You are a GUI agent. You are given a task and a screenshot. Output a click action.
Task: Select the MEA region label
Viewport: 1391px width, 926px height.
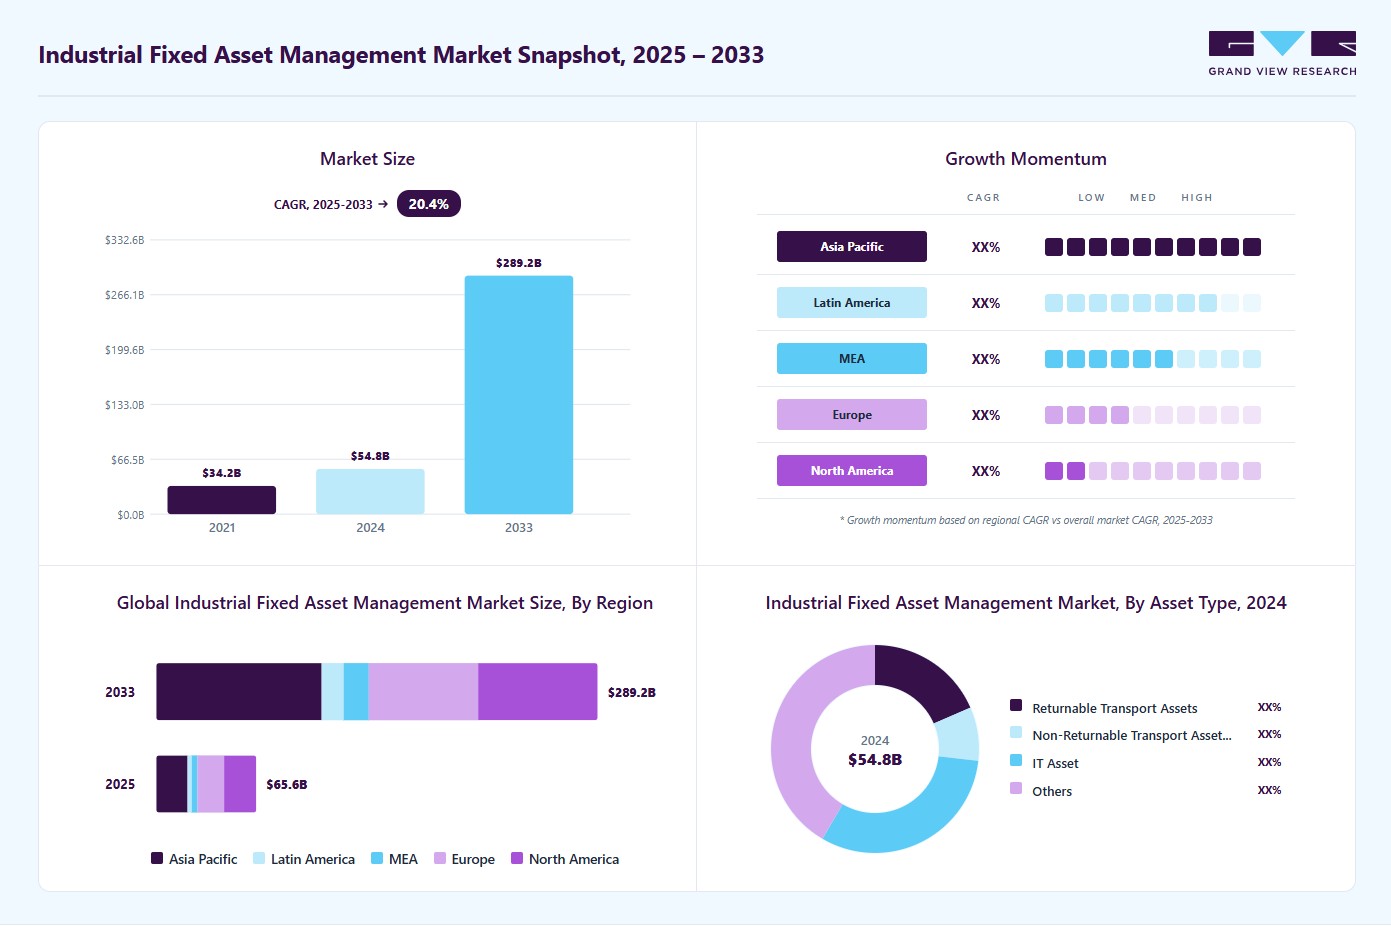pos(852,359)
